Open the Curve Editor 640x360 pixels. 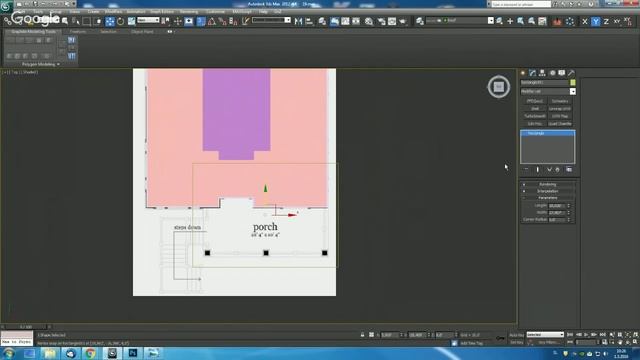(345, 21)
